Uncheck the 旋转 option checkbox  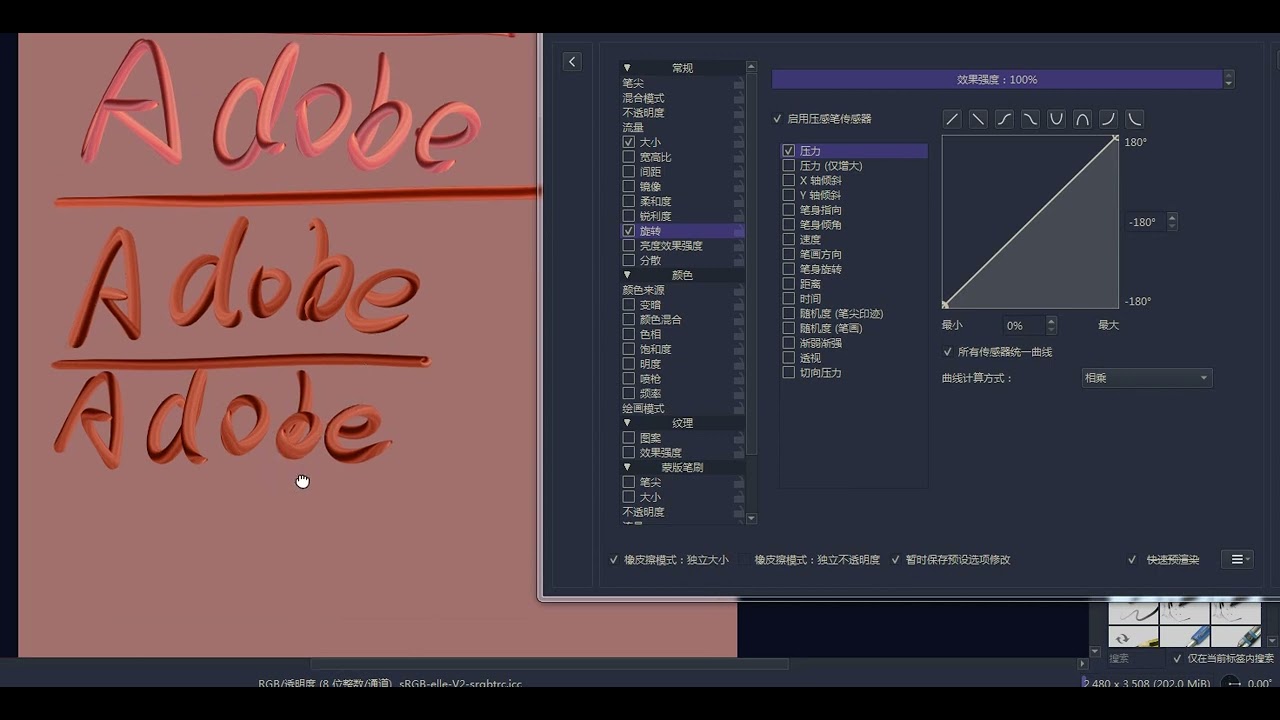tap(629, 231)
